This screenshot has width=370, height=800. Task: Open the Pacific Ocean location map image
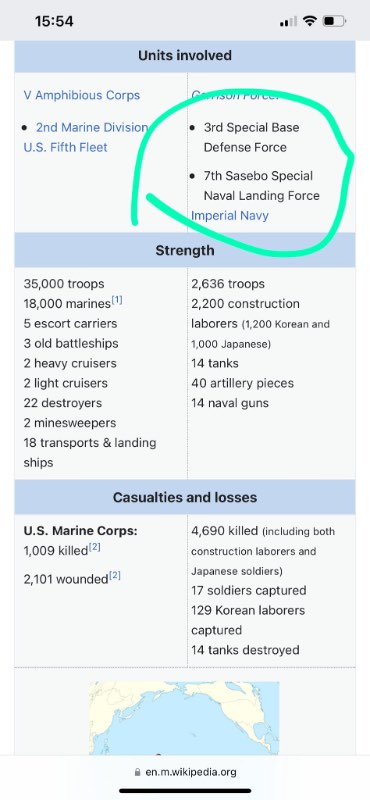tap(184, 718)
